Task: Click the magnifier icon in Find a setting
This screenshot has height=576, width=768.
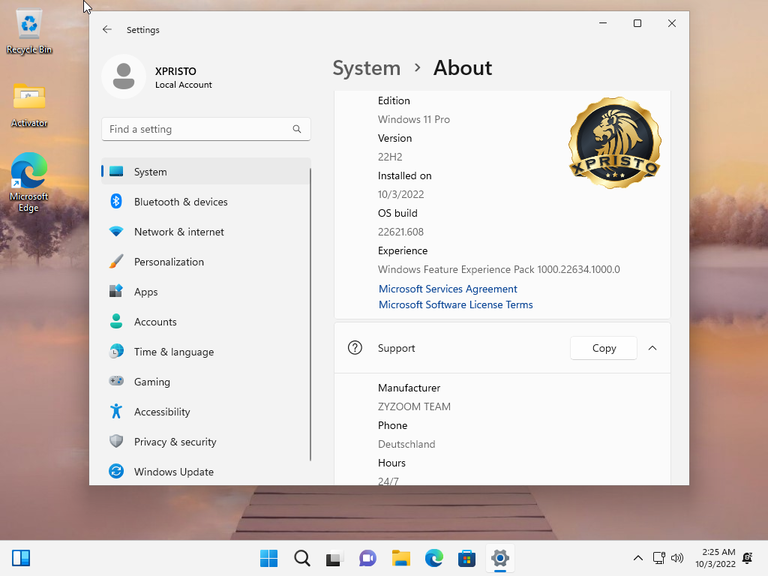Action: click(297, 129)
